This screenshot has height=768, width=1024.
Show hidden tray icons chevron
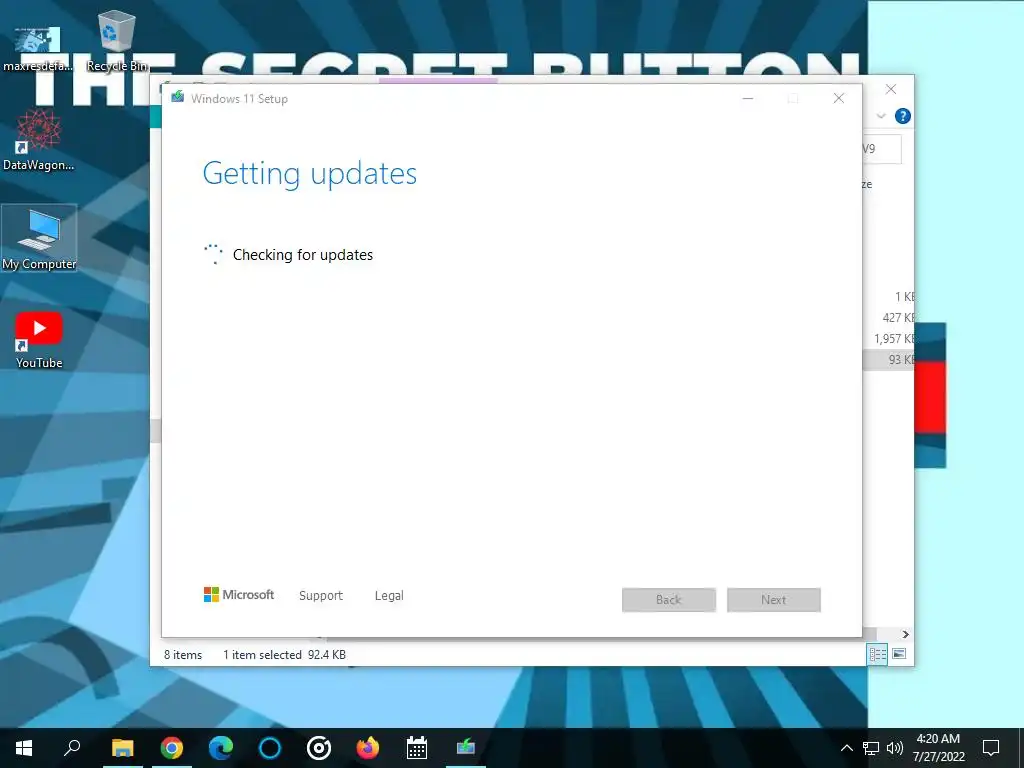846,748
